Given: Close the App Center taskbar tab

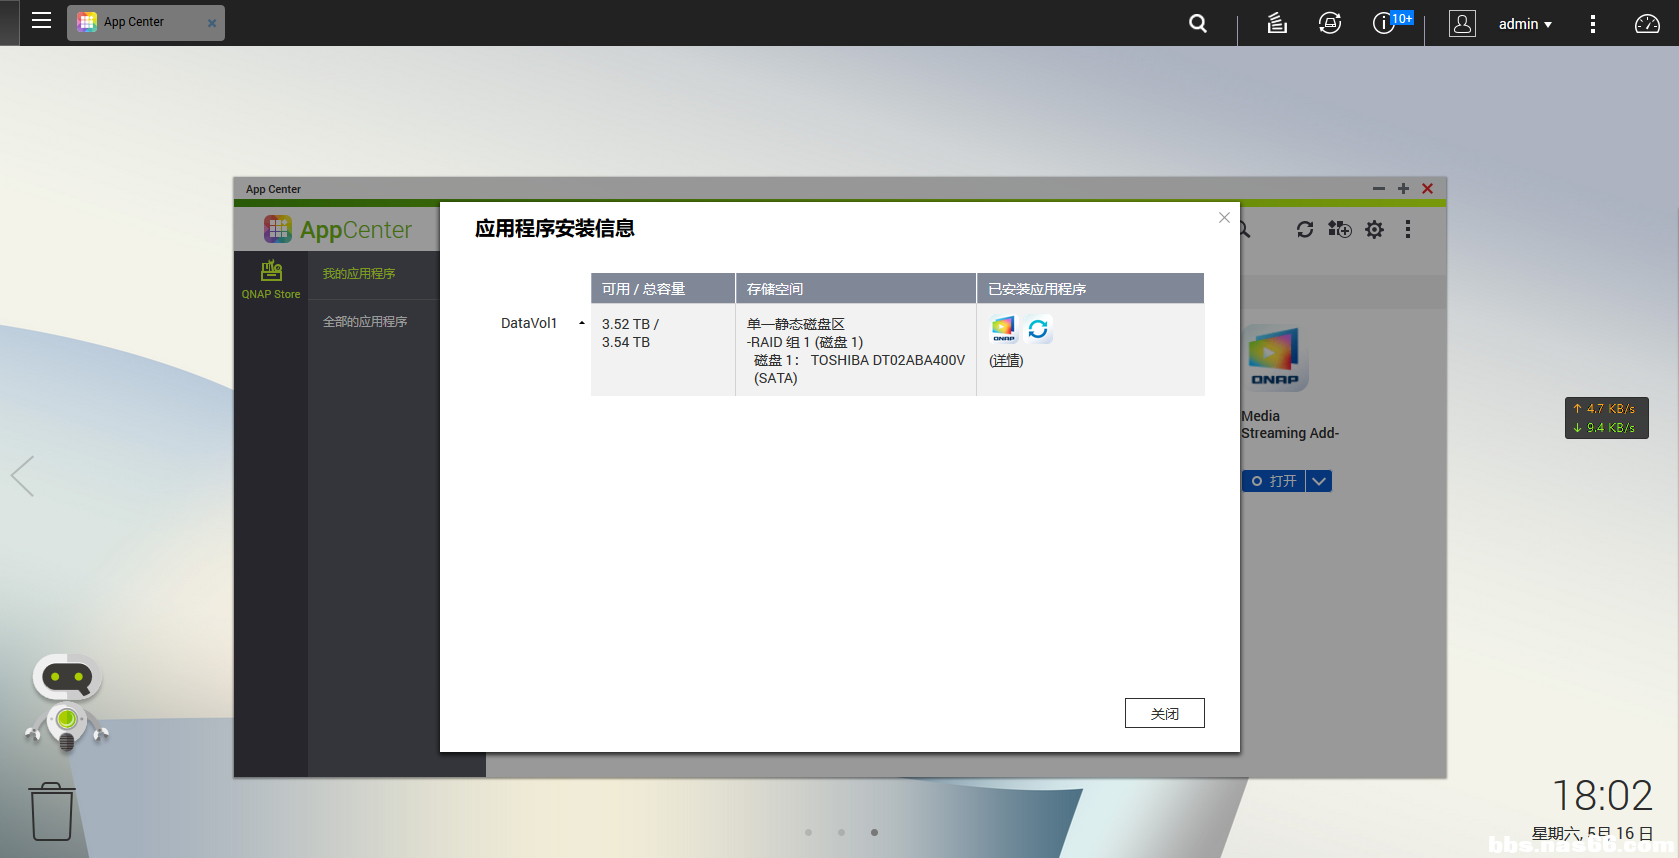Looking at the screenshot, I should click(x=211, y=23).
